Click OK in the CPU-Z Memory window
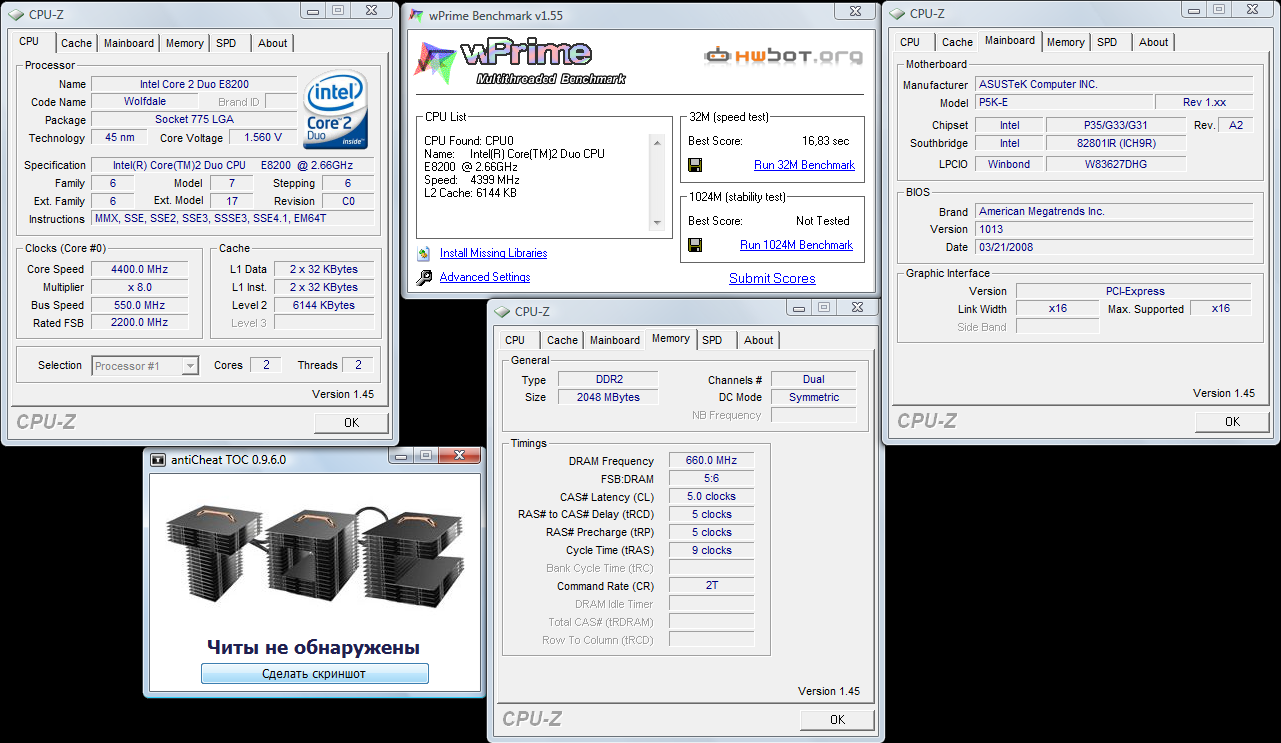The height and width of the screenshot is (743, 1281). pyautogui.click(x=837, y=719)
